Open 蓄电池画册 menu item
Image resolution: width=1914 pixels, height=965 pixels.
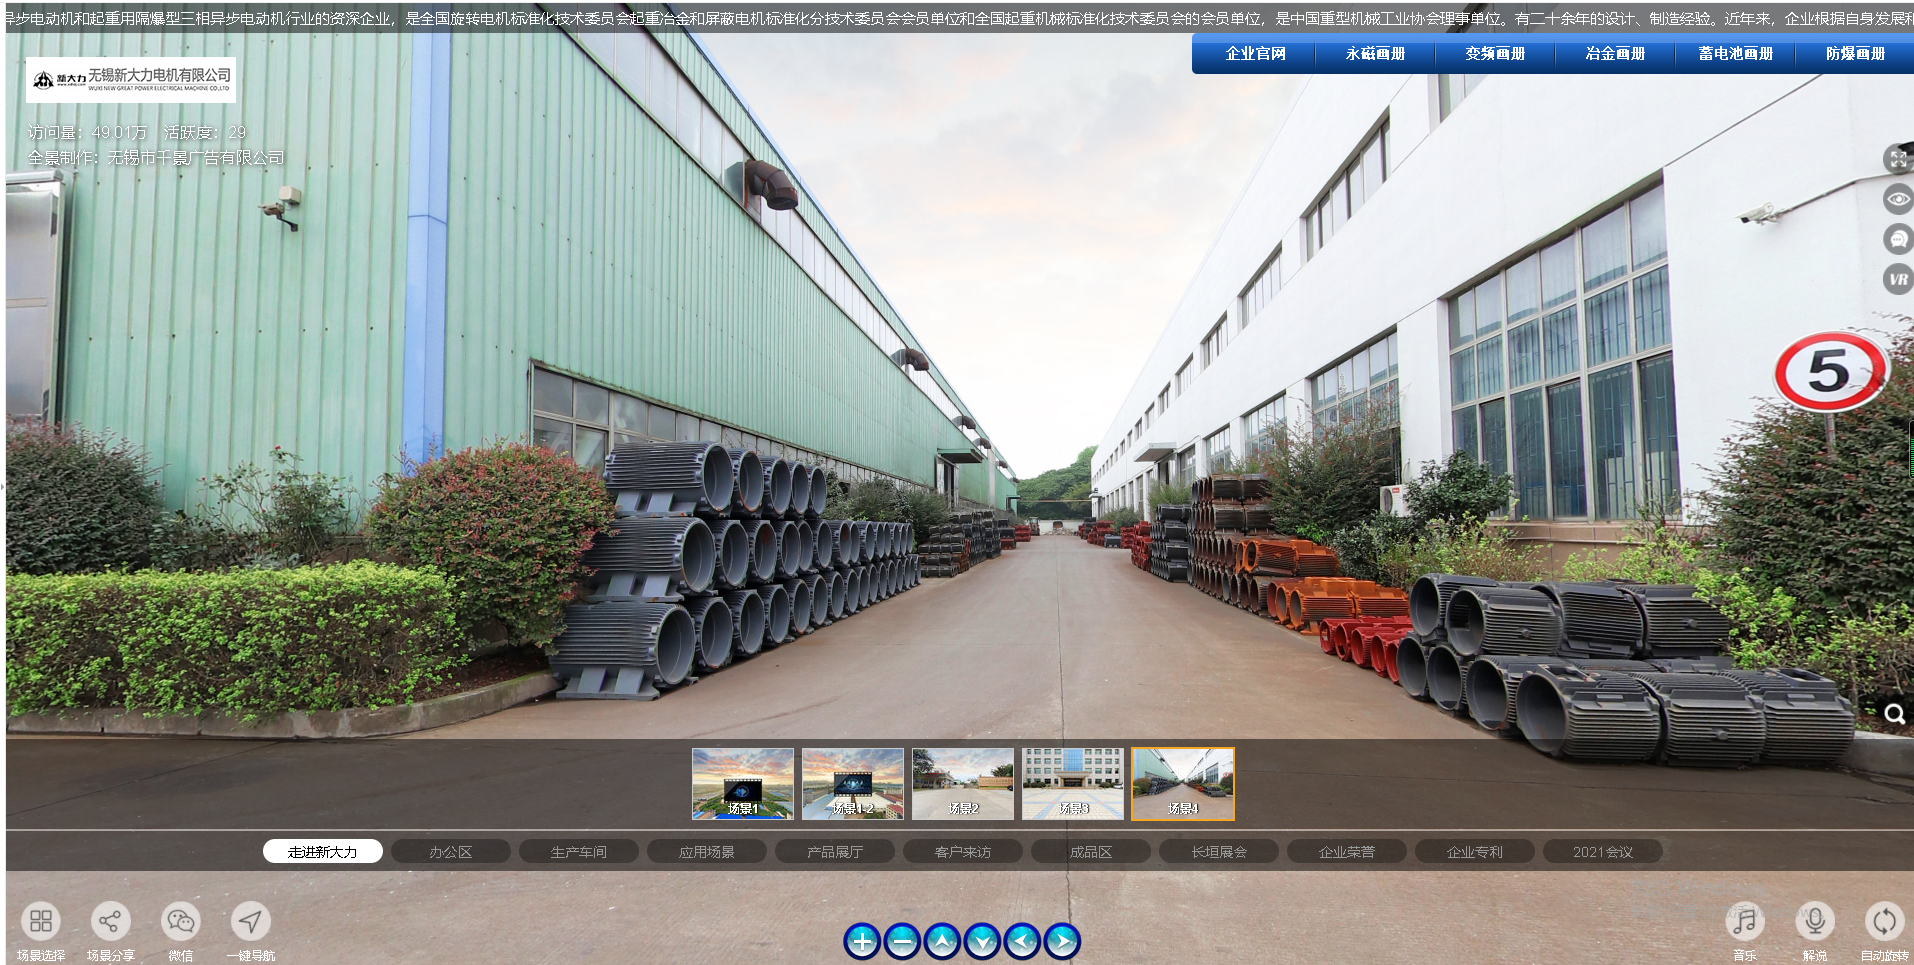tap(1735, 54)
